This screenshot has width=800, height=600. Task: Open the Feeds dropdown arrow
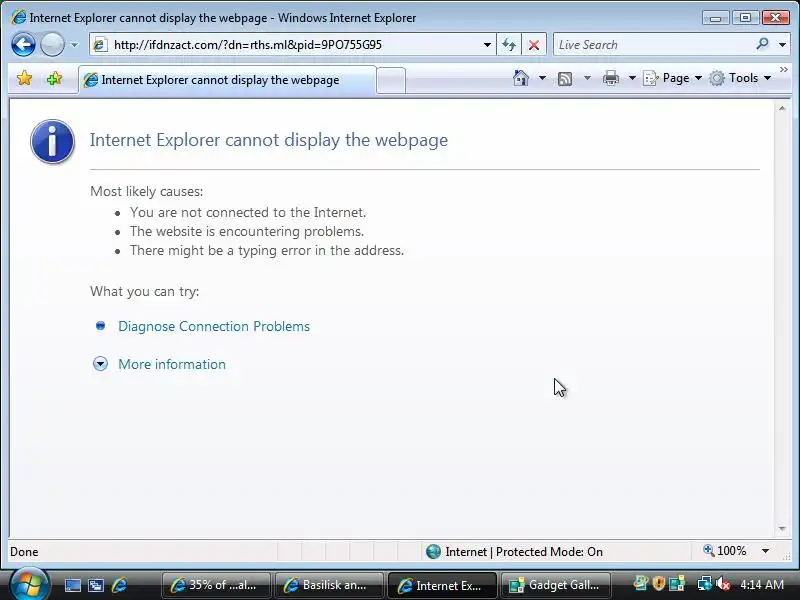[x=587, y=78]
